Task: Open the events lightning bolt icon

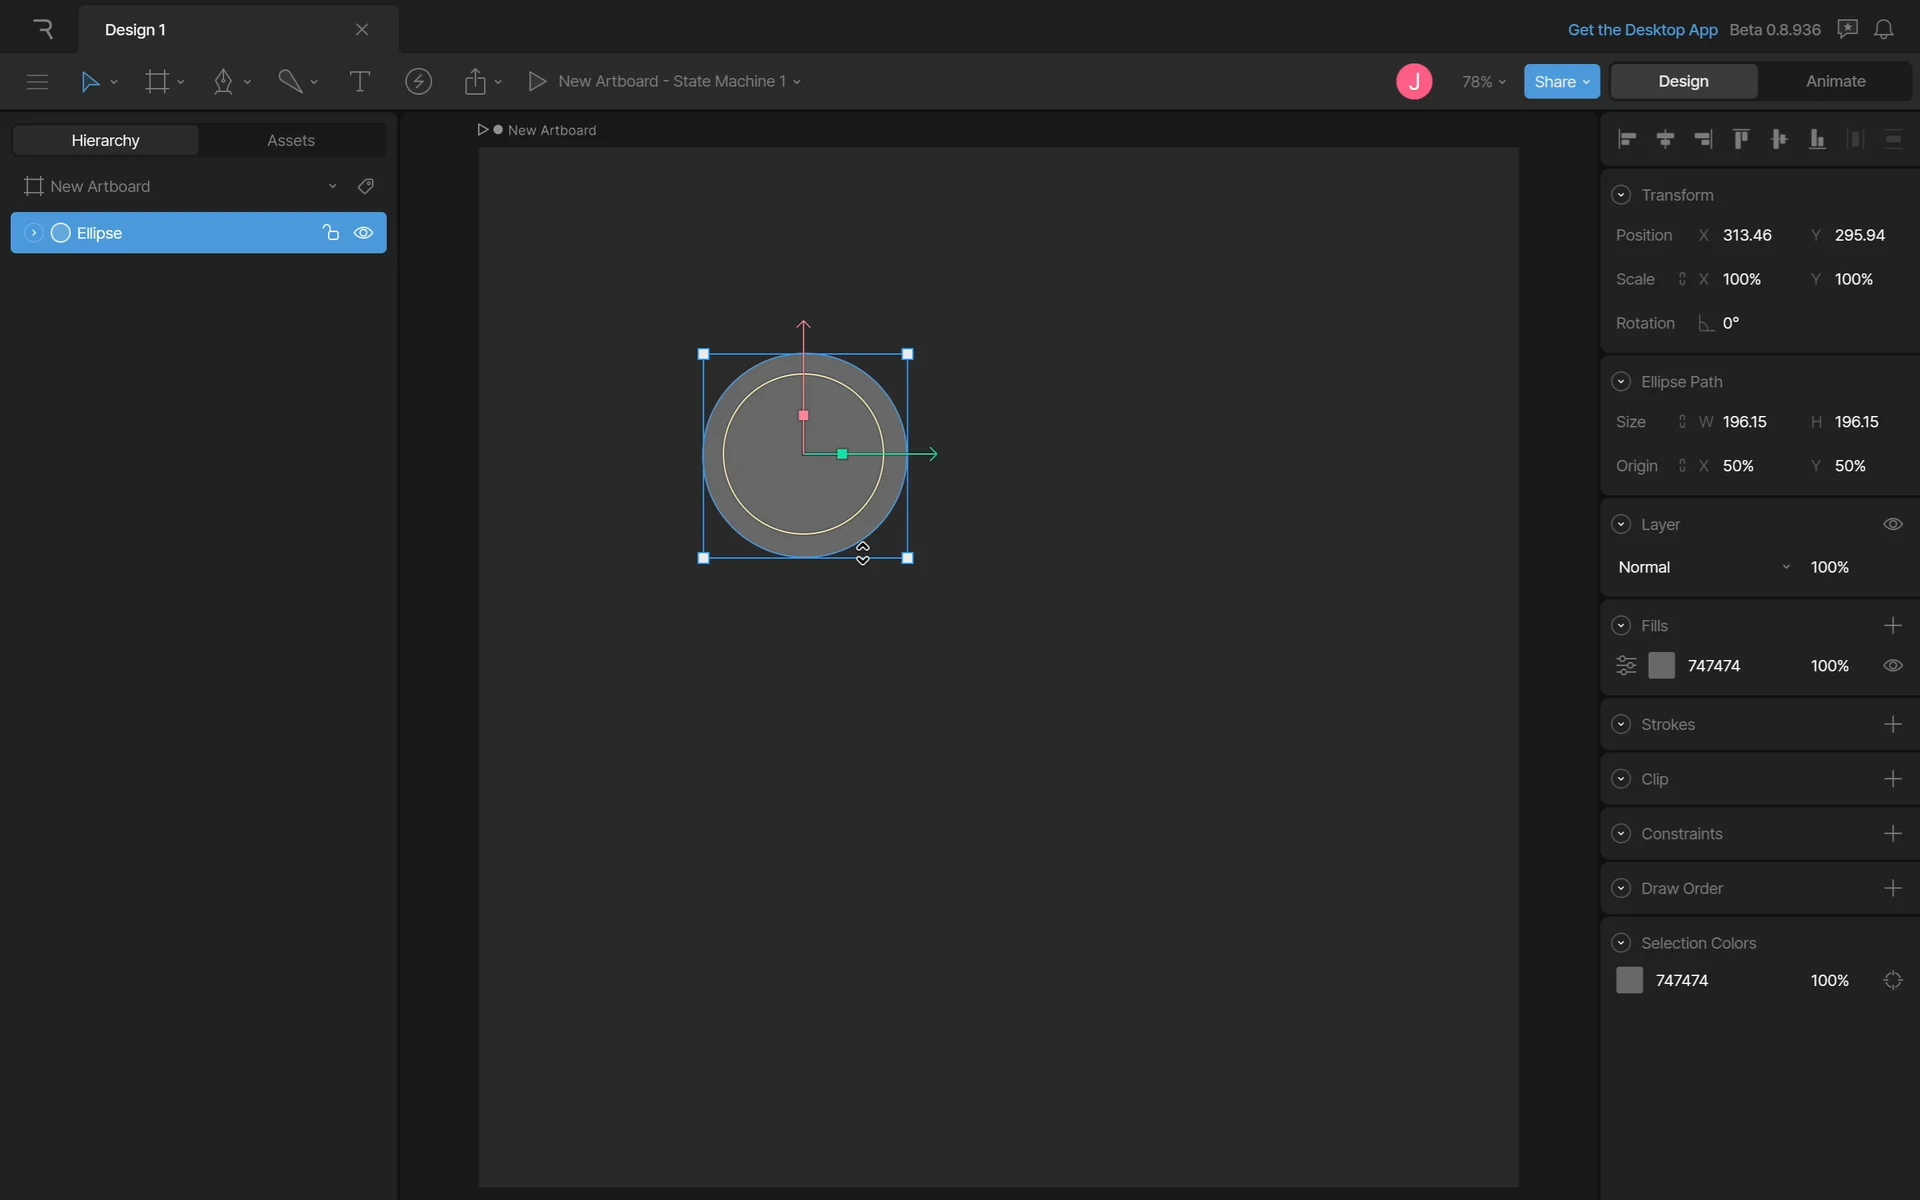Action: [418, 81]
